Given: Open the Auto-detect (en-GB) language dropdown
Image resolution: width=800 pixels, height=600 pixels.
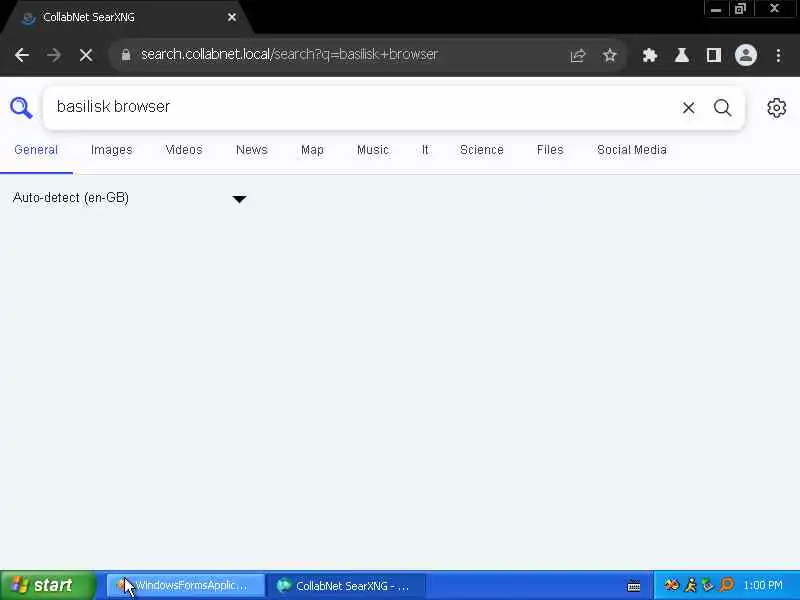Looking at the screenshot, I should click(x=130, y=198).
